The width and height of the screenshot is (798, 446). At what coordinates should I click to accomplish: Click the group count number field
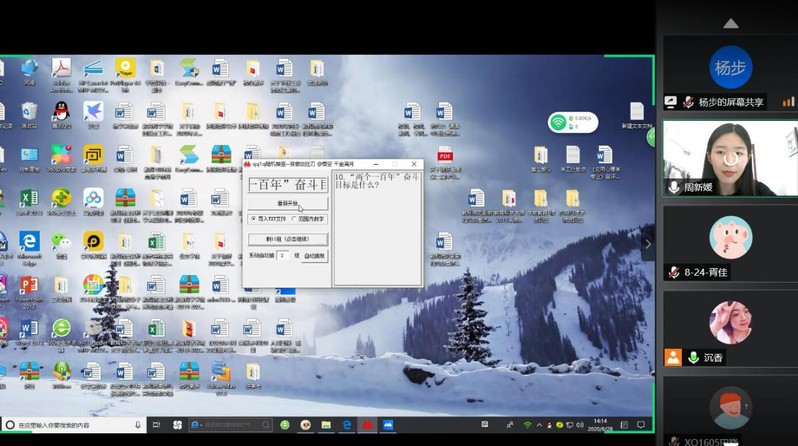coord(282,256)
